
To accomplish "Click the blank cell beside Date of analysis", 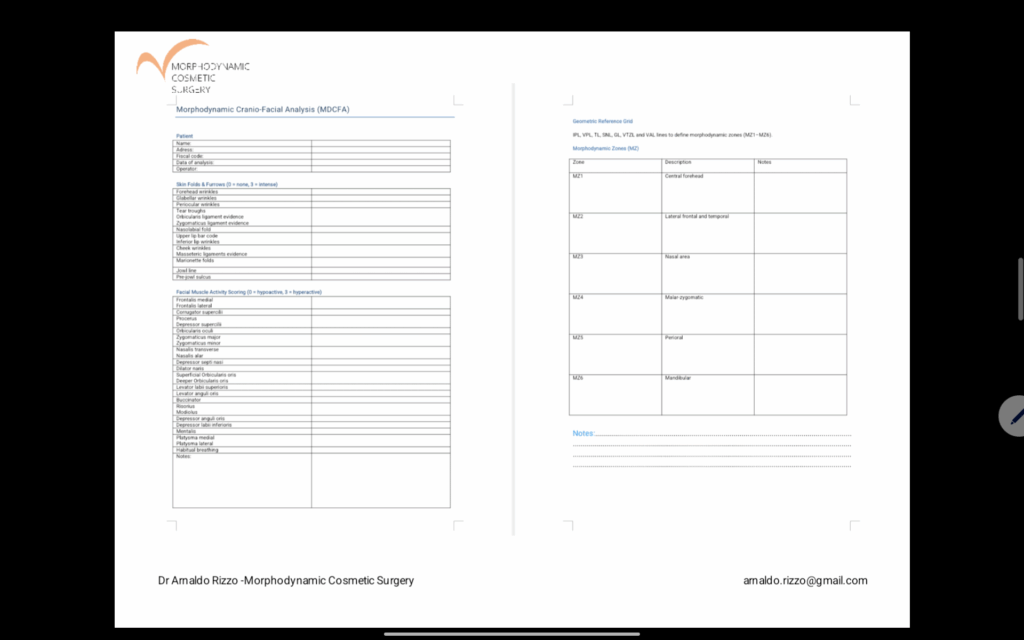I will pos(380,162).
